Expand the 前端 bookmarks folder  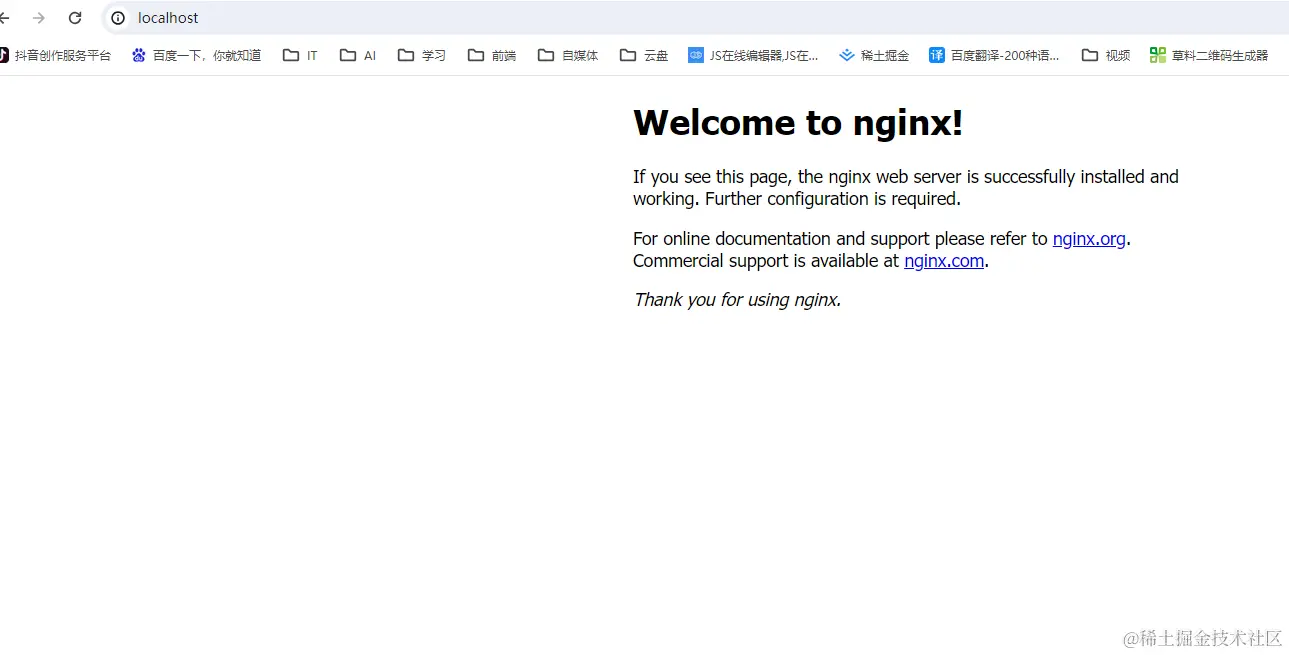click(492, 55)
